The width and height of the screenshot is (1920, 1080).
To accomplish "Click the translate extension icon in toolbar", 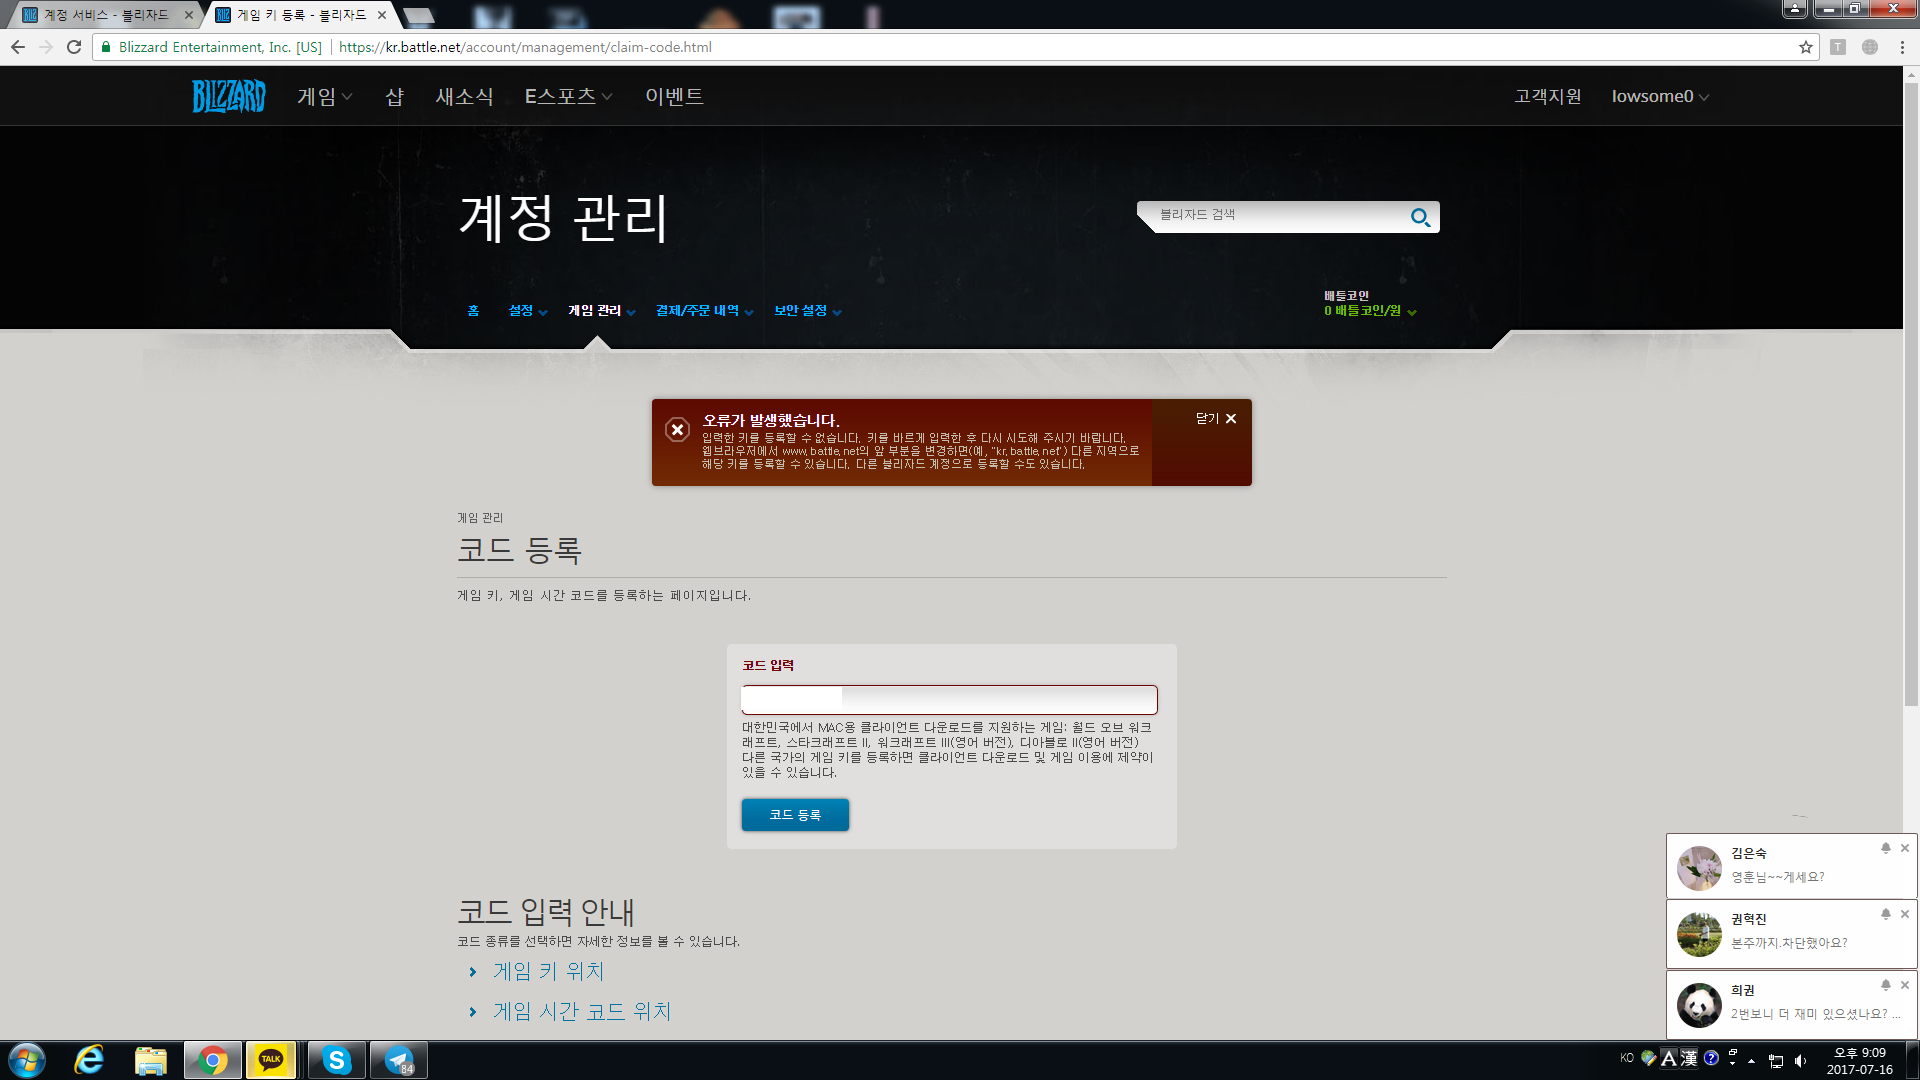I will tap(1838, 47).
